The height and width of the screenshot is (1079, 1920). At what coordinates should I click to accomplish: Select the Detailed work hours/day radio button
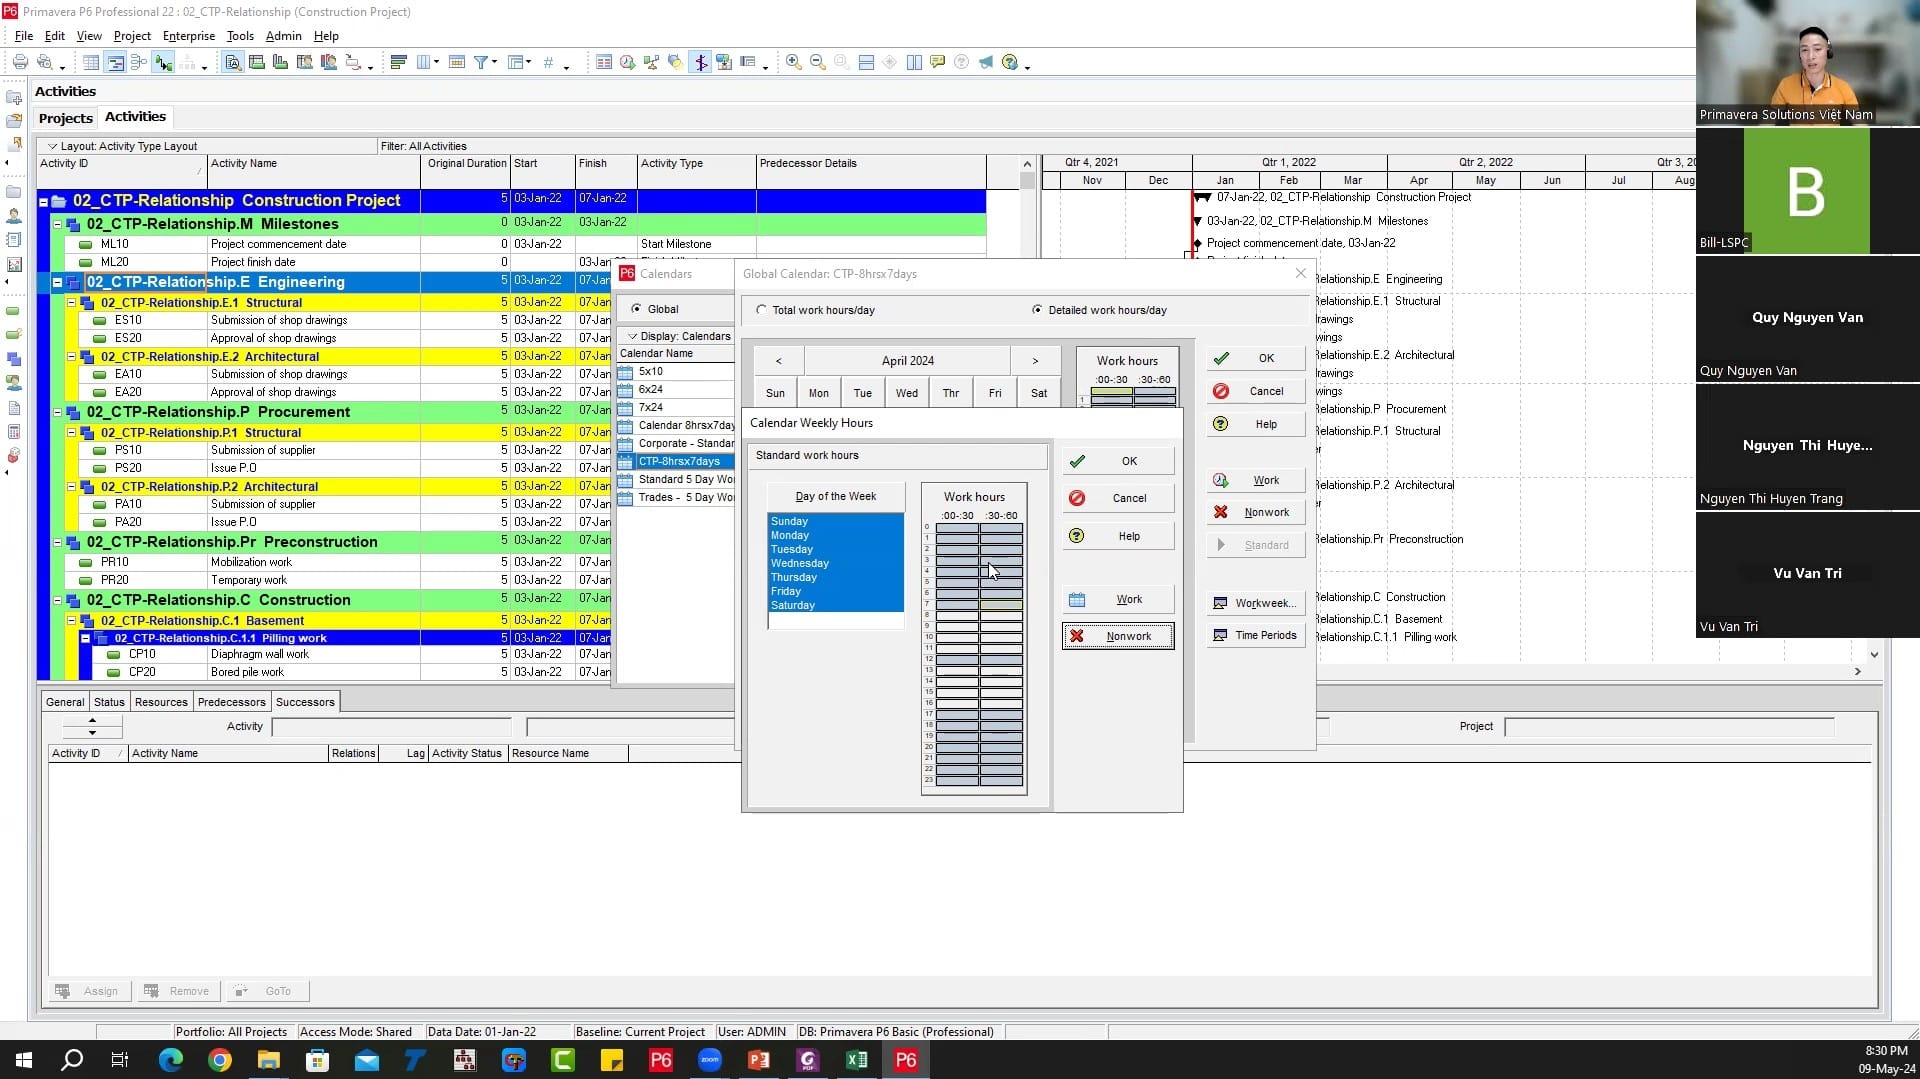[1037, 310]
